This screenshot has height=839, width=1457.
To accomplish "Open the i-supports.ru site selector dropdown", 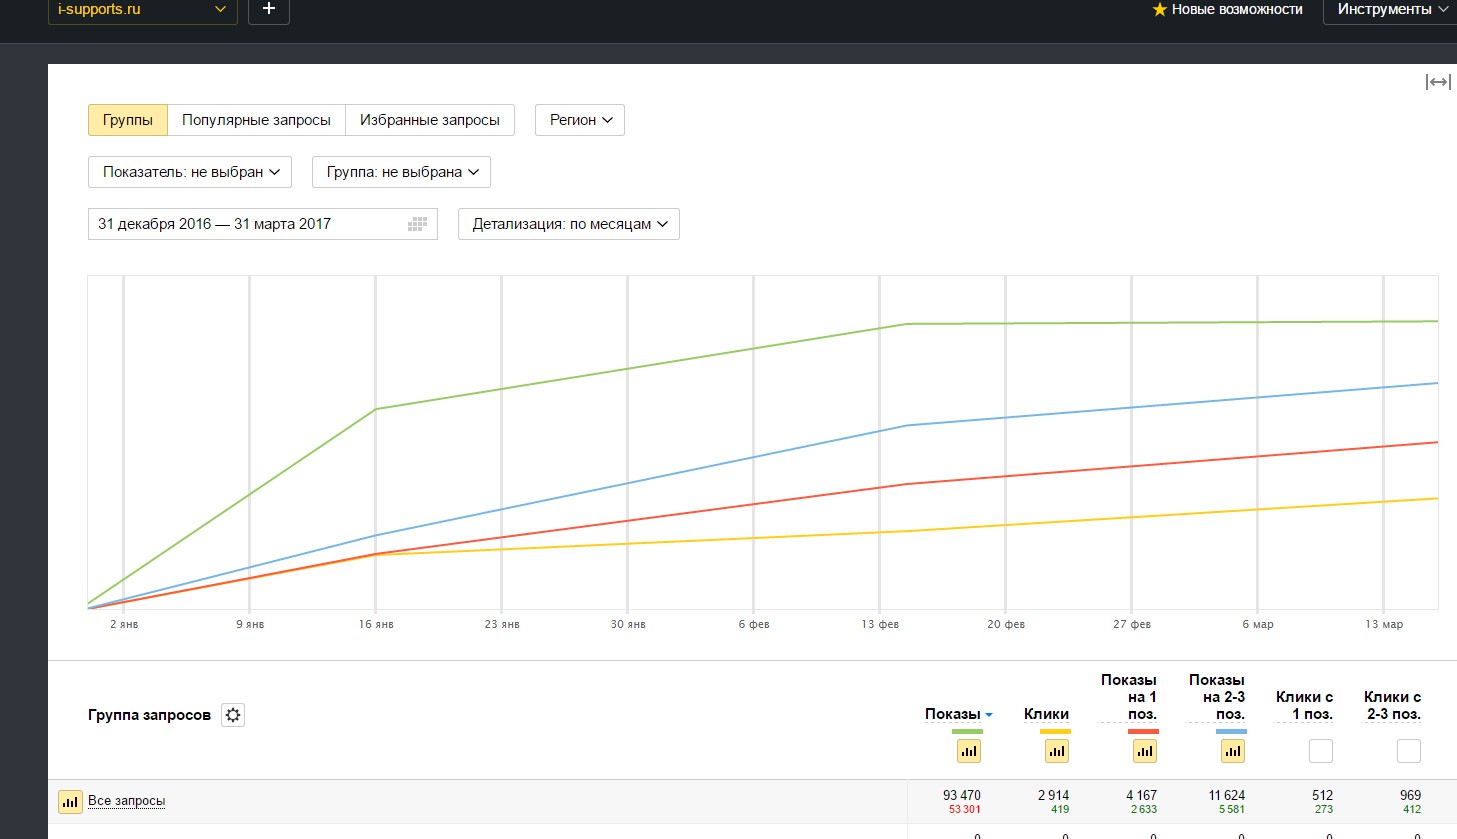I will [x=142, y=10].
